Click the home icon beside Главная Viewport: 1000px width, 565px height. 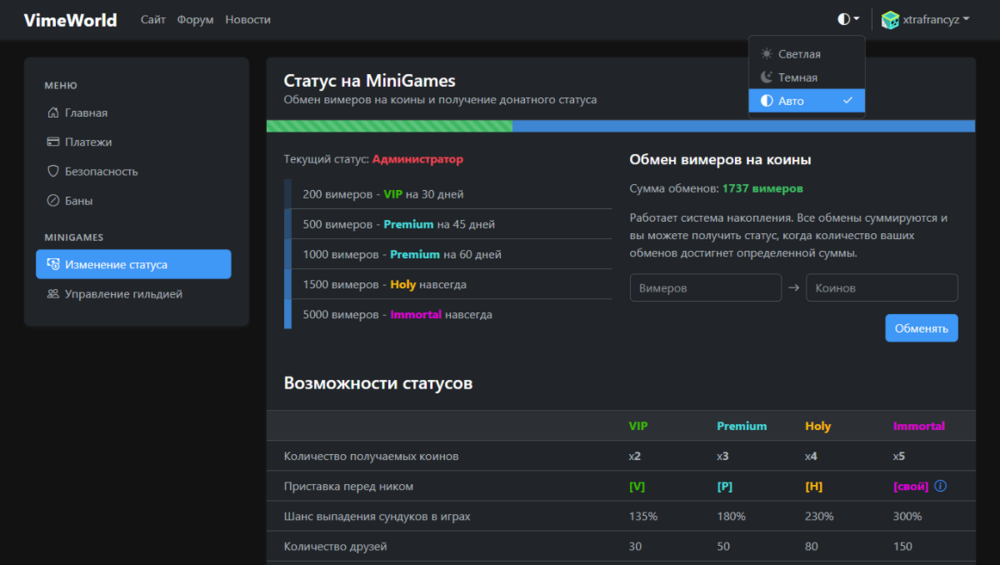pos(53,113)
